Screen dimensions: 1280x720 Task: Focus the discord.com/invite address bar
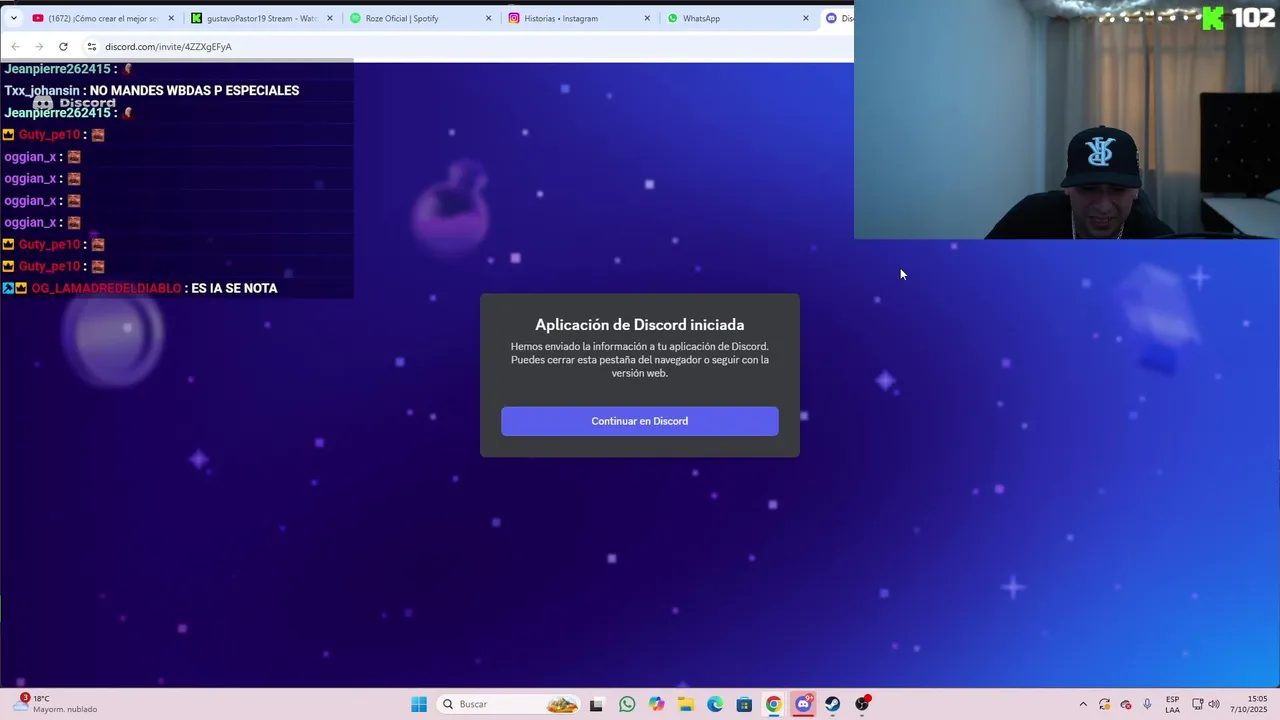[x=168, y=46]
